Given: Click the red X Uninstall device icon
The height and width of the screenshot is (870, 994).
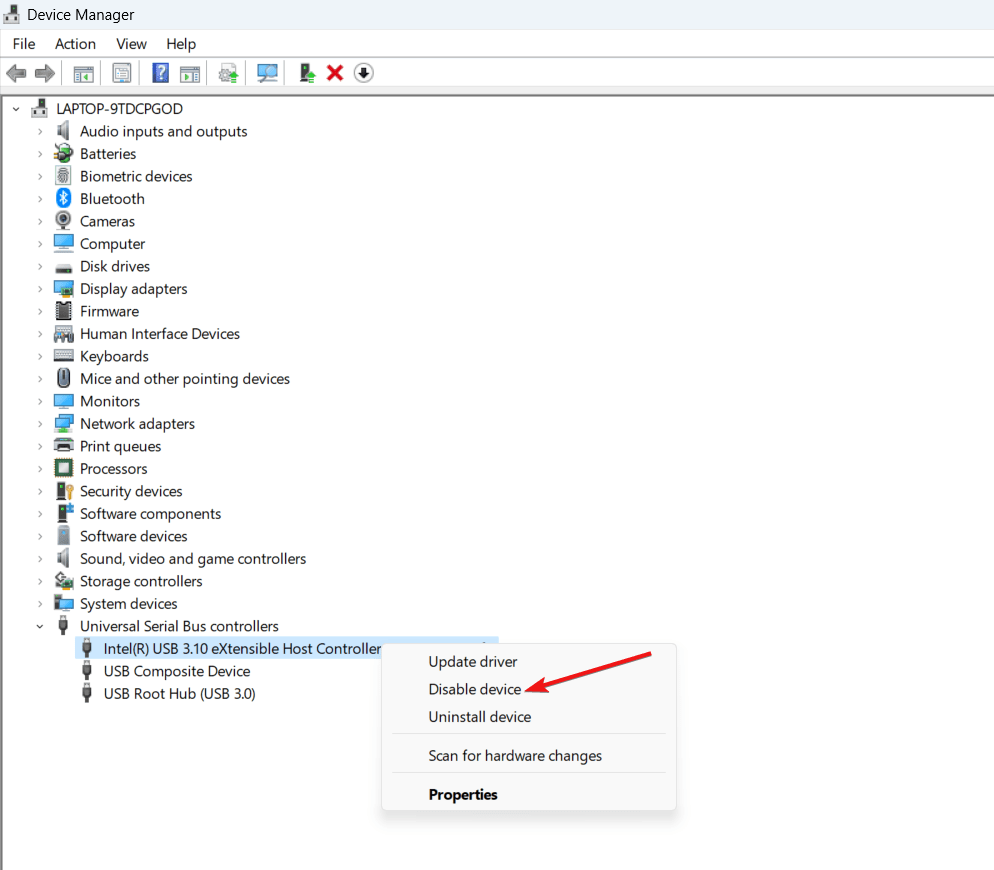Looking at the screenshot, I should 335,74.
